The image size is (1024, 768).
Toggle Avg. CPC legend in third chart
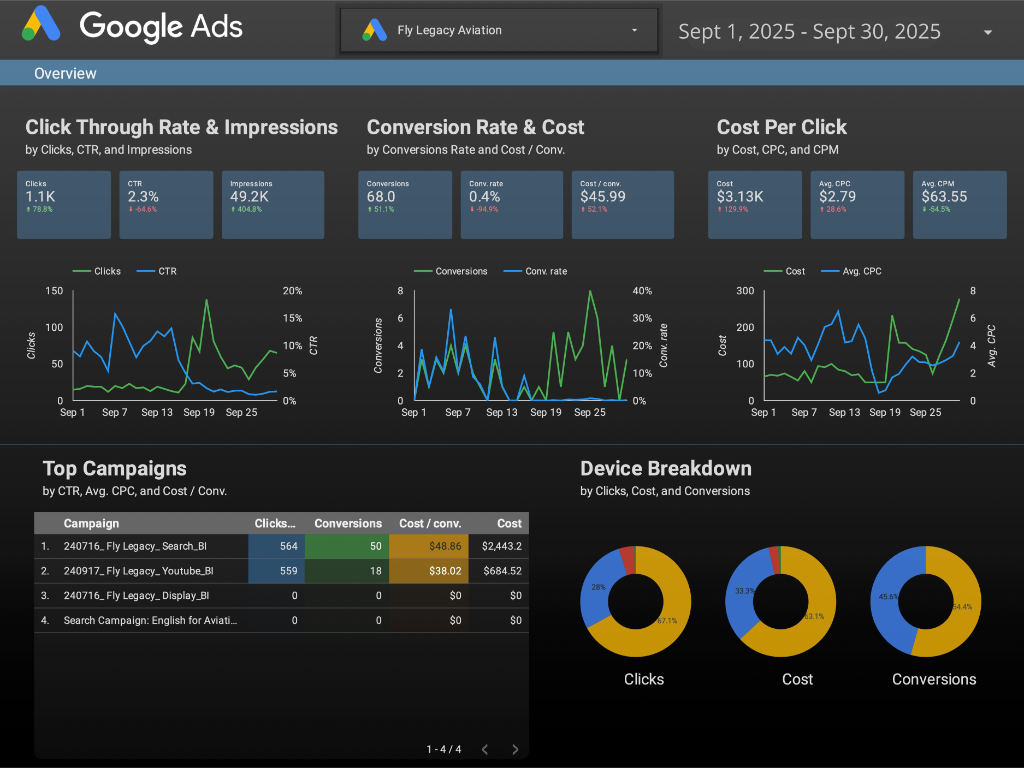coord(851,271)
